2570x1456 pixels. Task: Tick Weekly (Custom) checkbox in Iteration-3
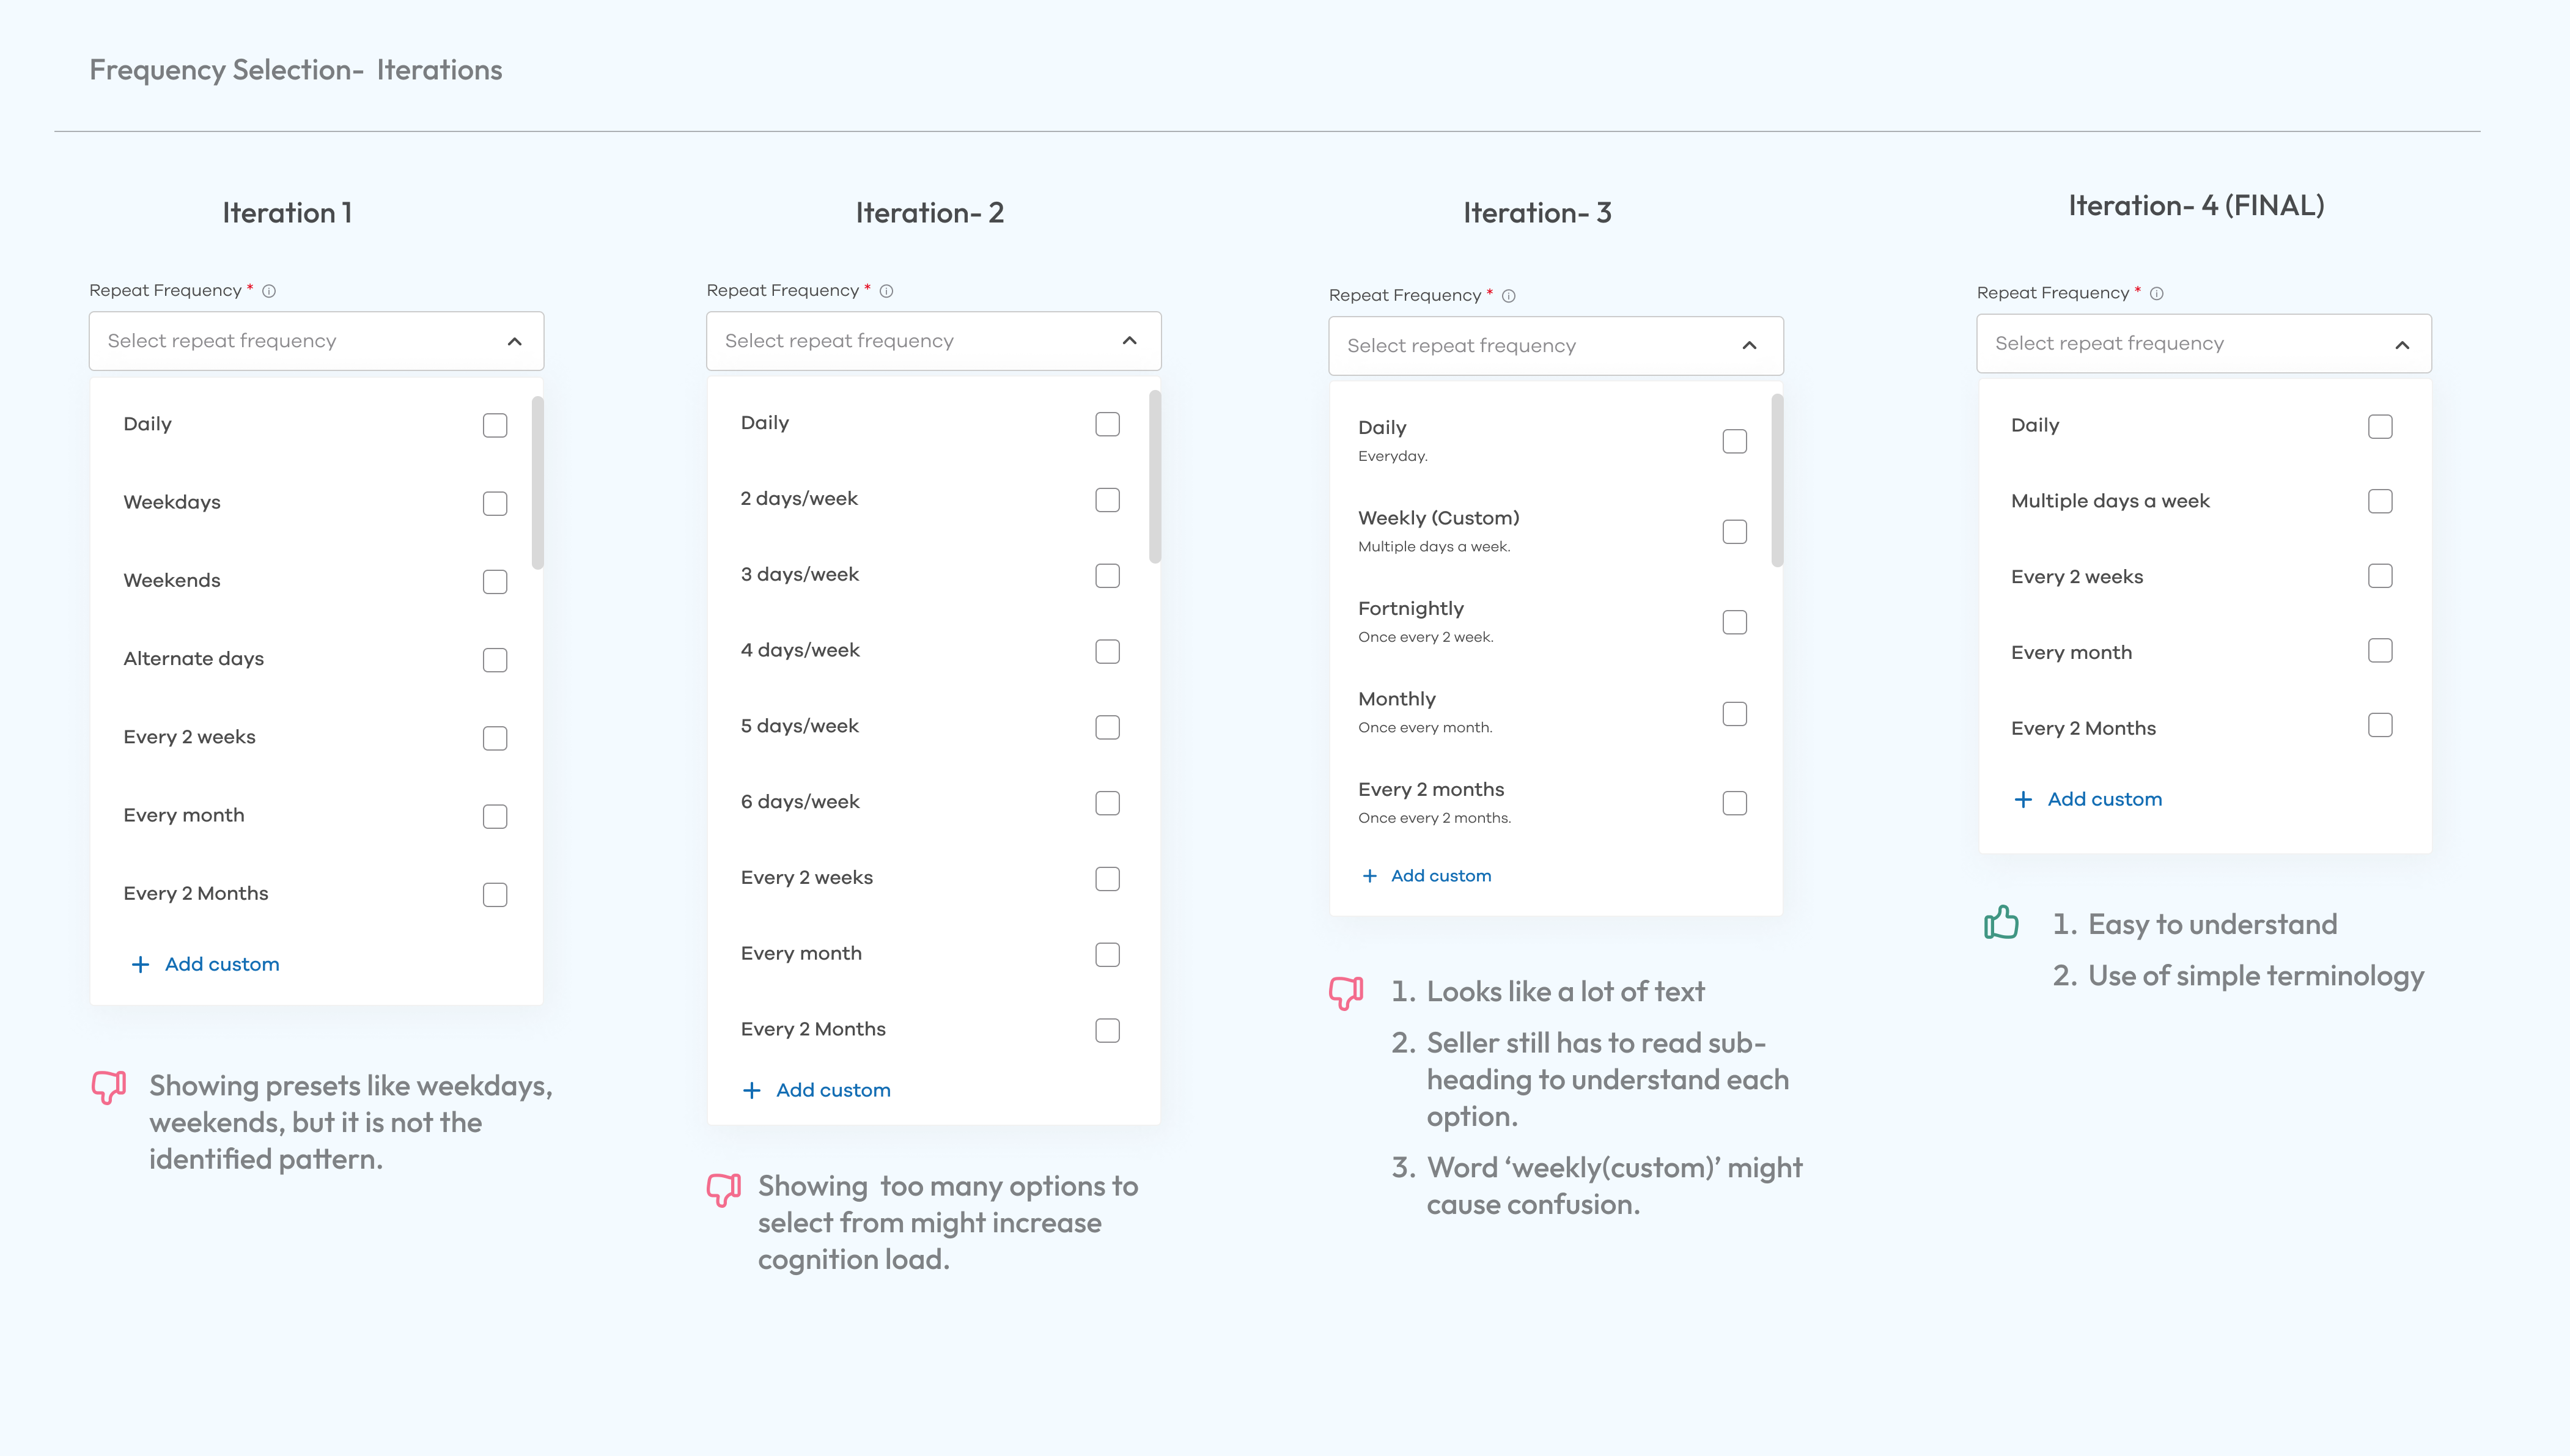tap(1735, 532)
